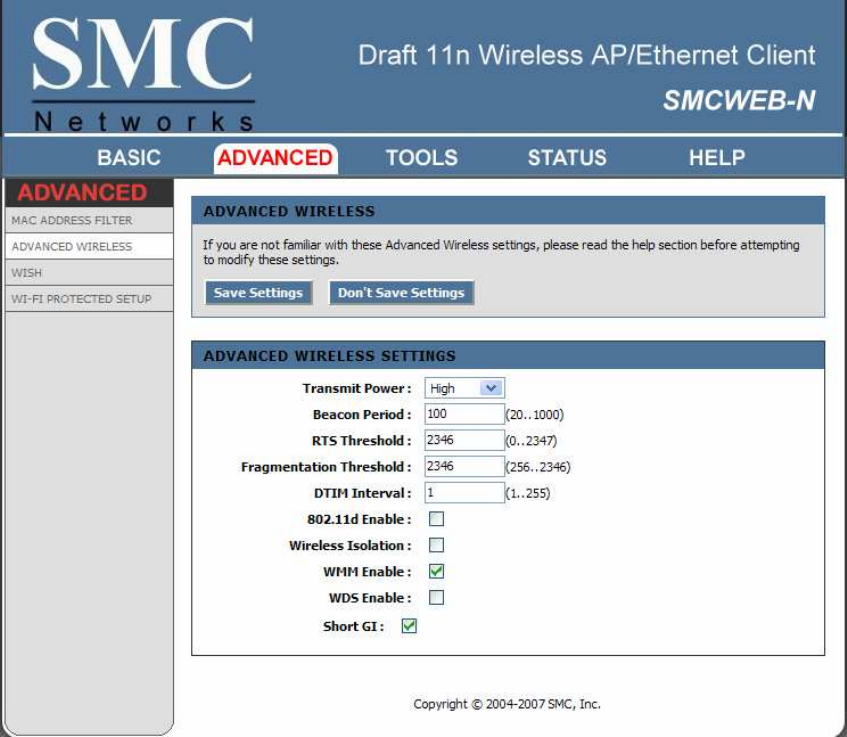The width and height of the screenshot is (847, 737).
Task: Open Wi-Fi Protected Setup page
Action: [89, 299]
